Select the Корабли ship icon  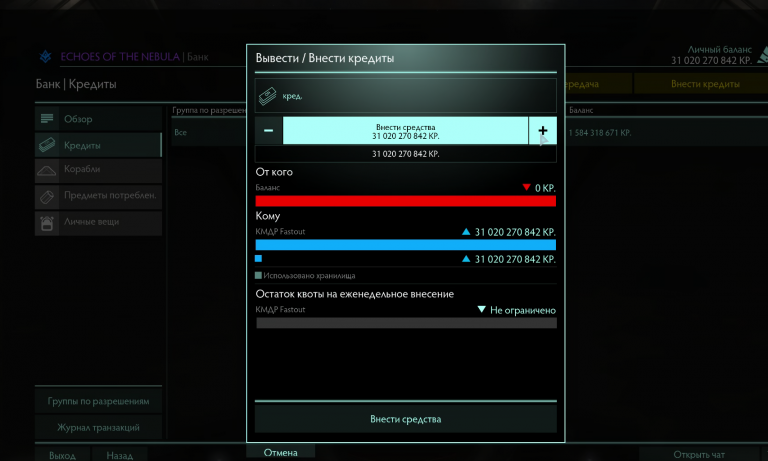(47, 170)
